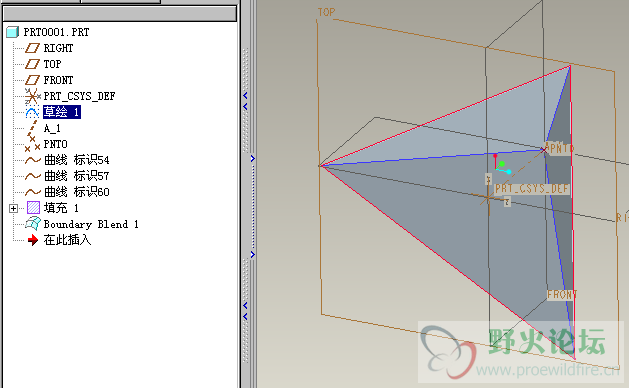Click the 填充 1 fill feature icon
The image size is (629, 388).
(x=33, y=208)
